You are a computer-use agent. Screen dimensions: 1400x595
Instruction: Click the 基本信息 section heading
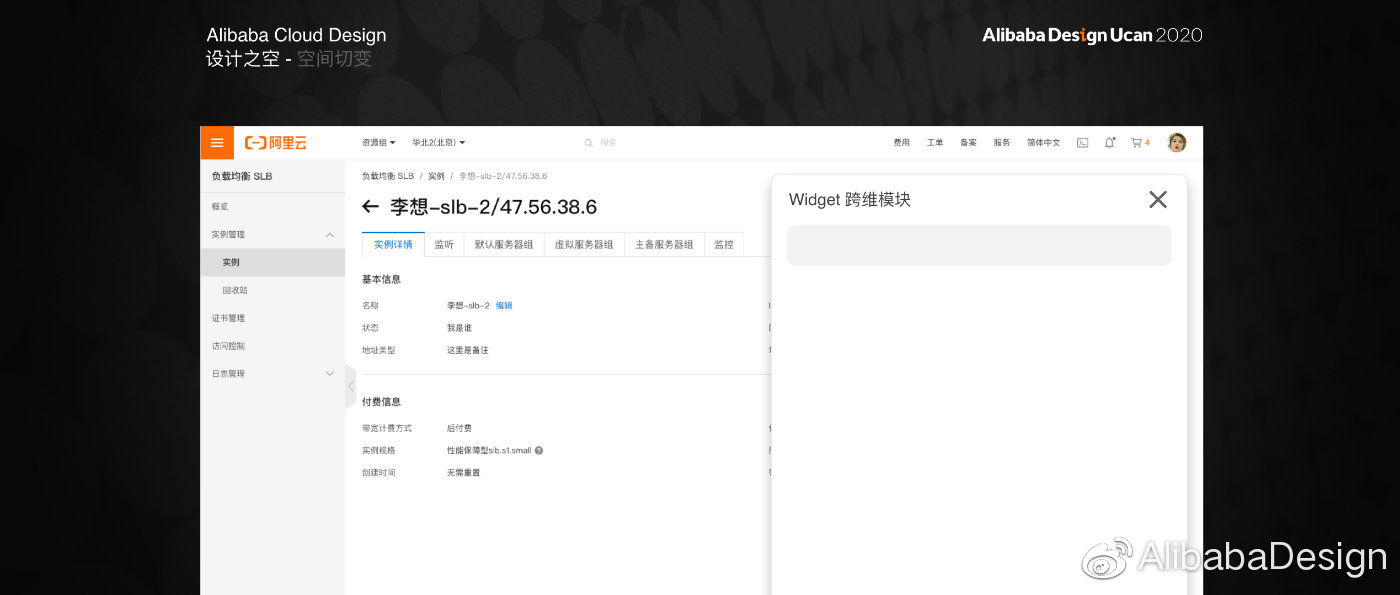(381, 279)
